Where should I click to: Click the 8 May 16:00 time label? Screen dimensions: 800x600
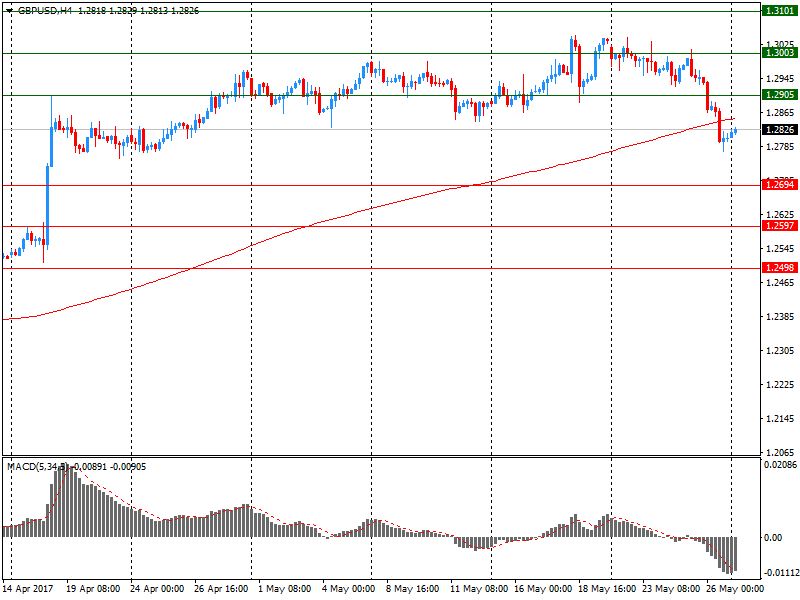[x=412, y=589]
